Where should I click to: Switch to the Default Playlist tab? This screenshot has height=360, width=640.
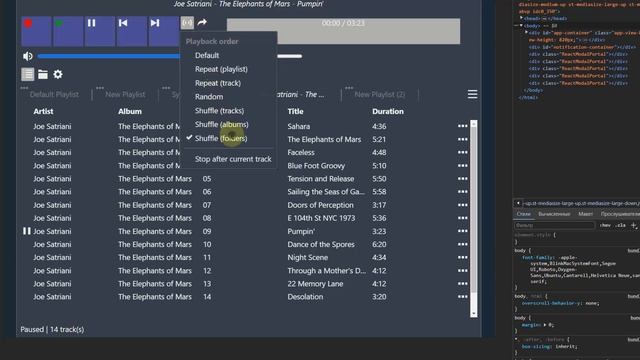(54, 94)
